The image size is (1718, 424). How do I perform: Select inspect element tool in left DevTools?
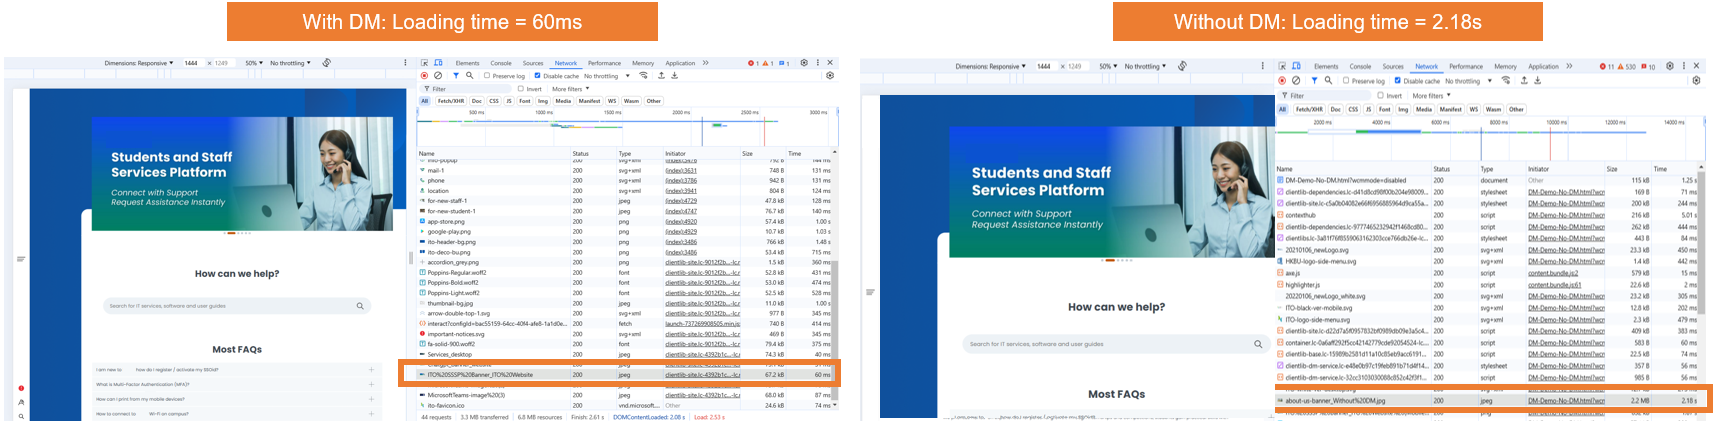(426, 63)
